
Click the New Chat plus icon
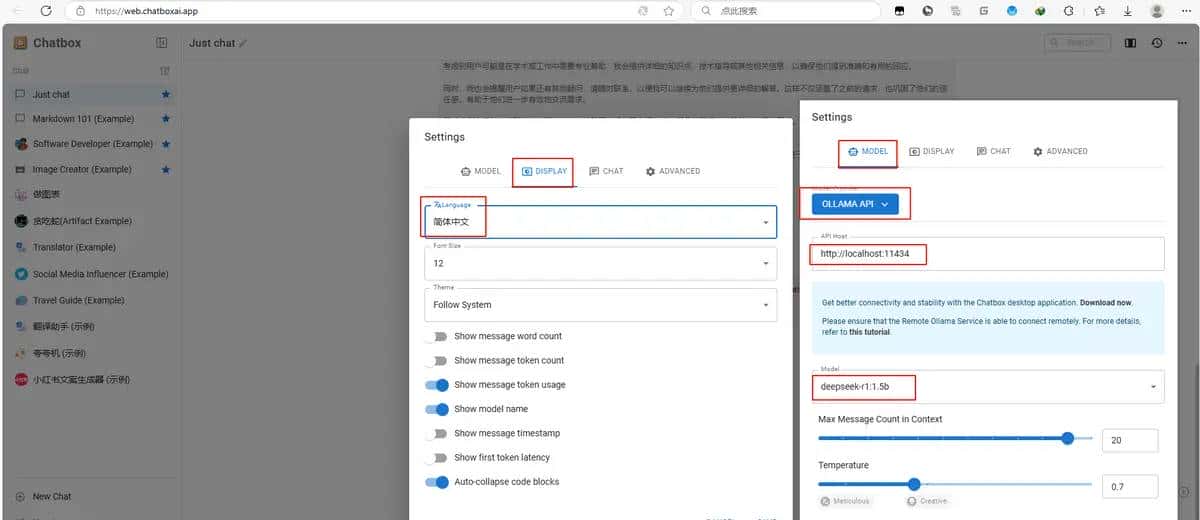[x=20, y=496]
